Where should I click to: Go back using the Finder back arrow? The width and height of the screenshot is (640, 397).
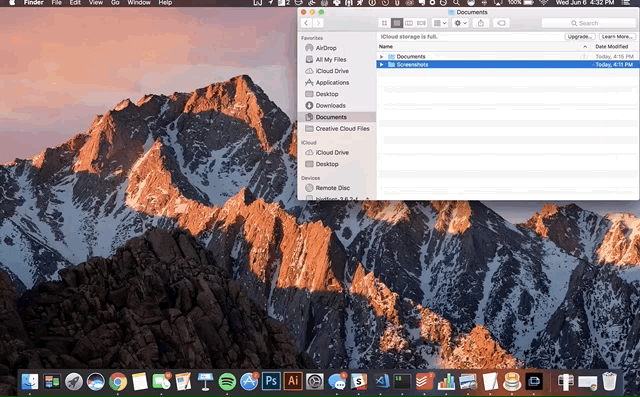click(307, 23)
